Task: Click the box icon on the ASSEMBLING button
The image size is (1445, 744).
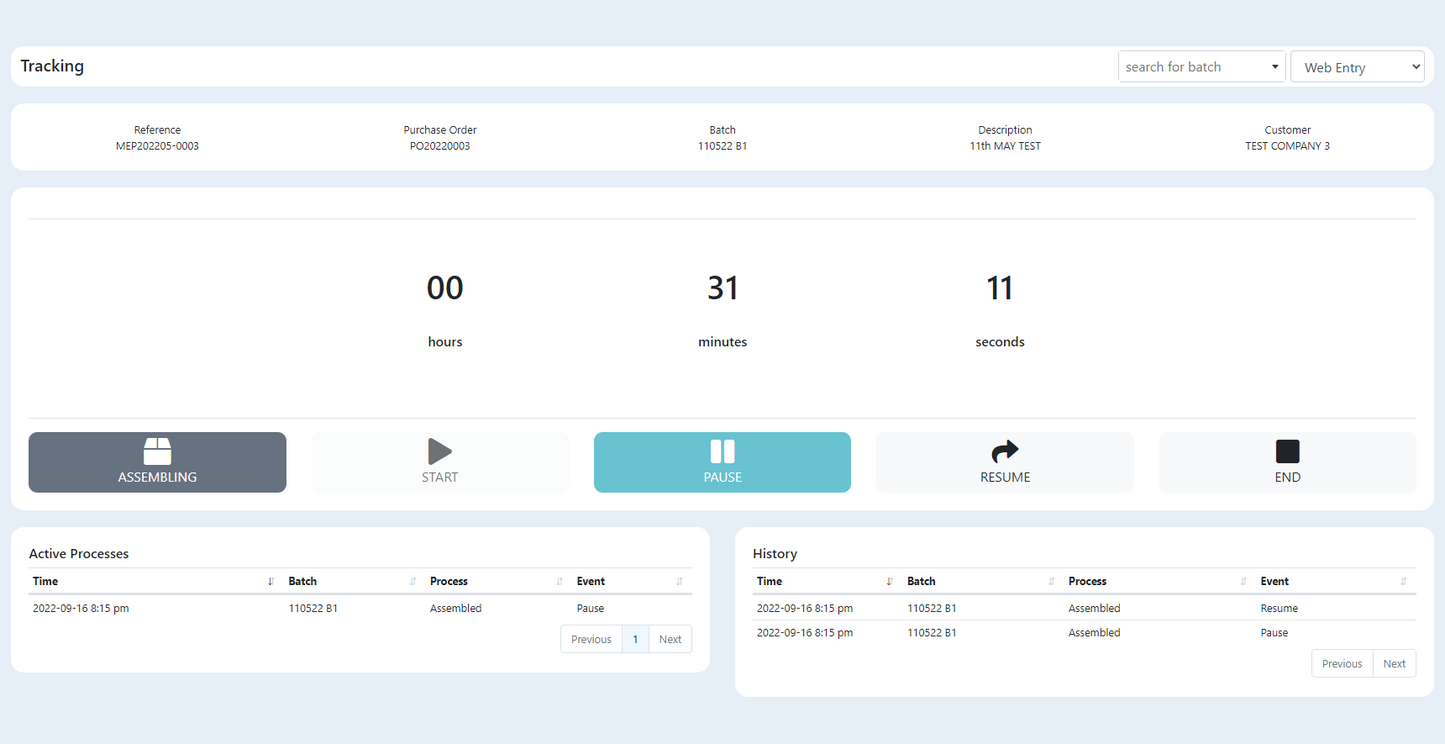Action: [x=157, y=450]
